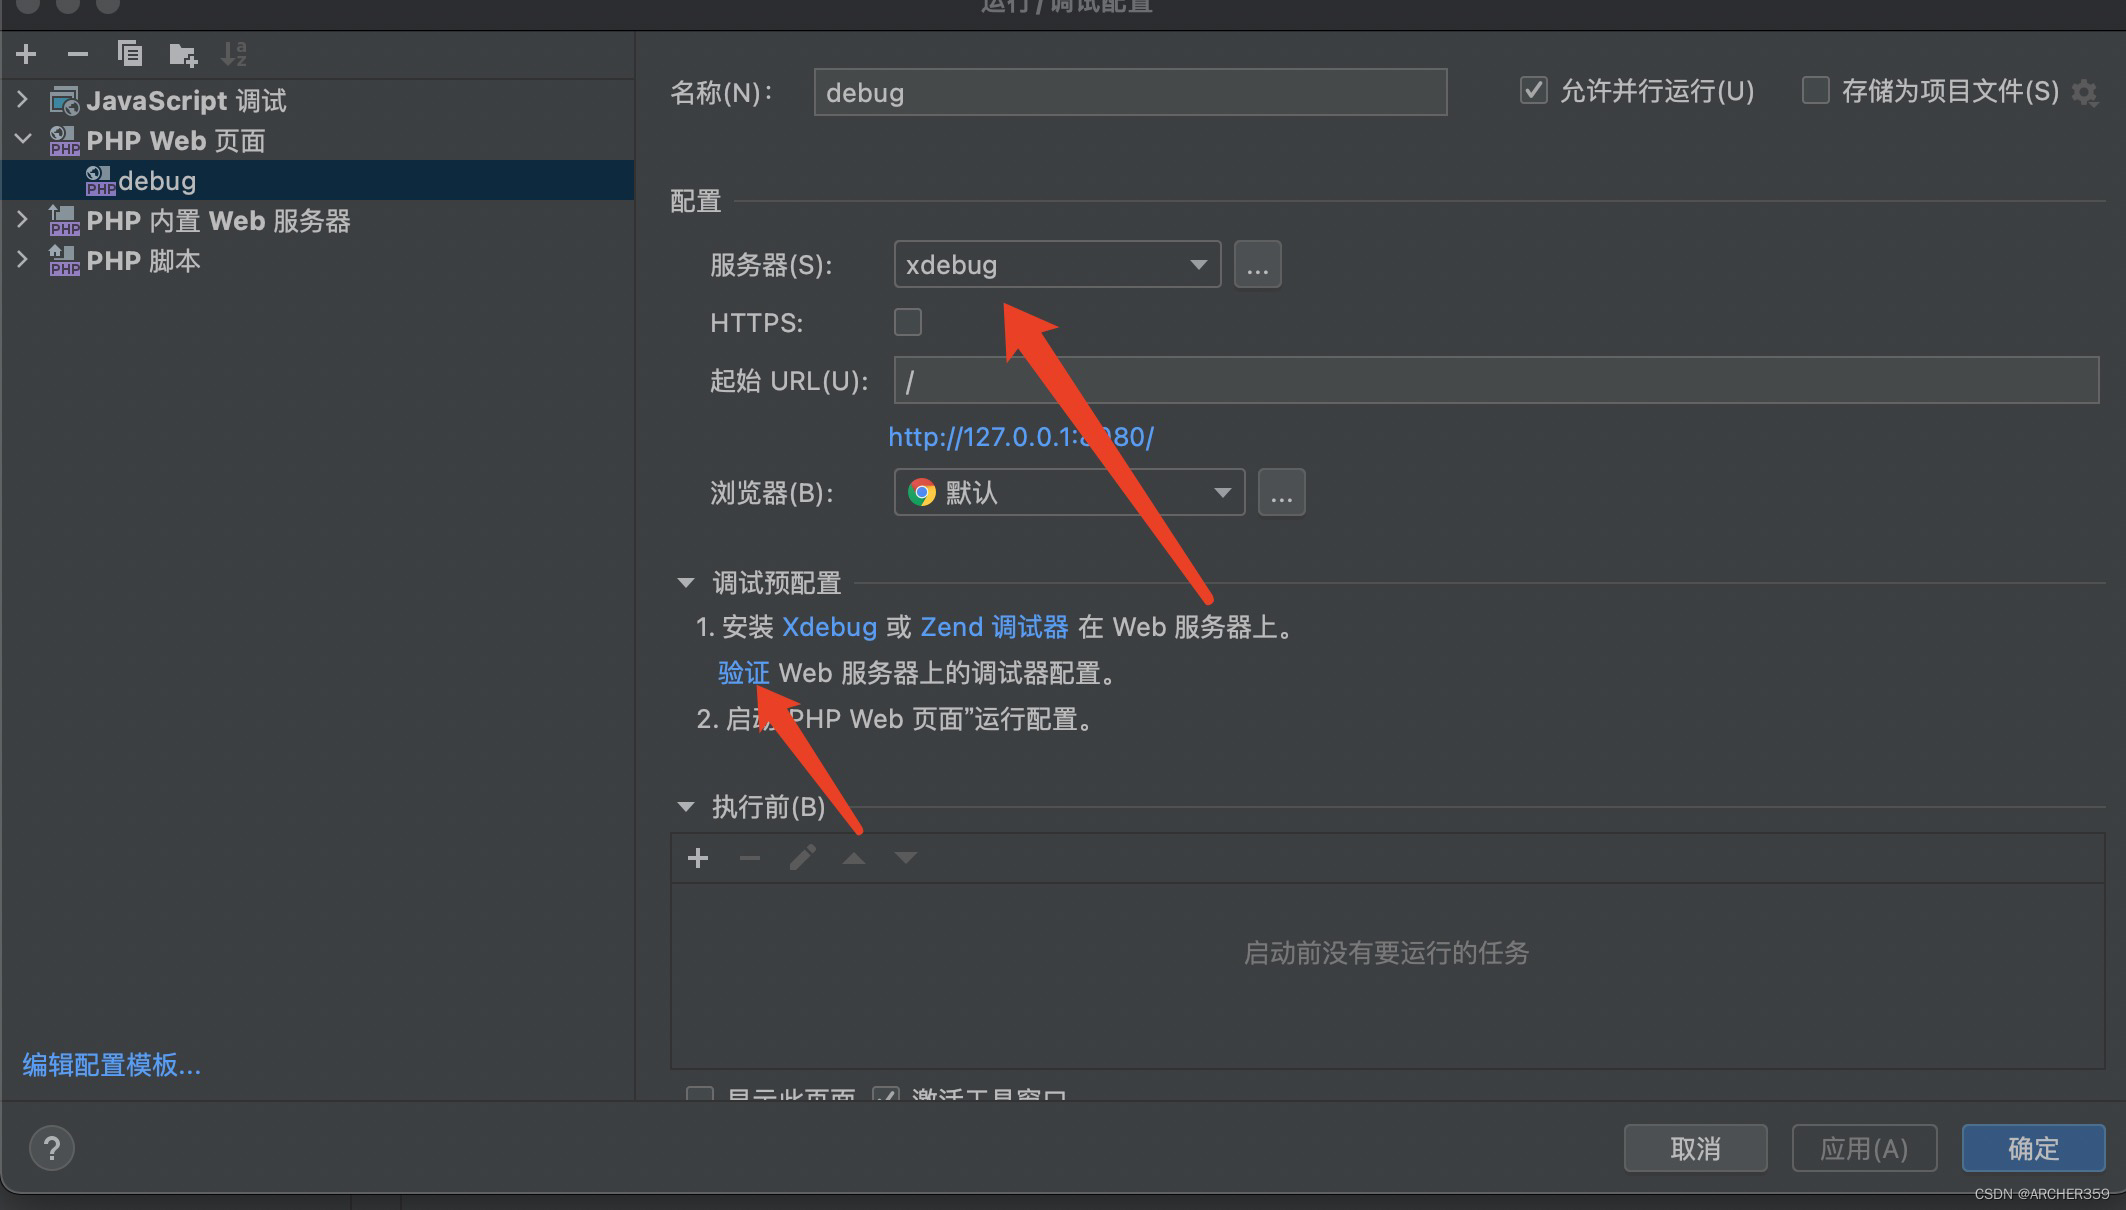The width and height of the screenshot is (2126, 1210).
Task: Click the 确定 button
Action: click(2032, 1148)
